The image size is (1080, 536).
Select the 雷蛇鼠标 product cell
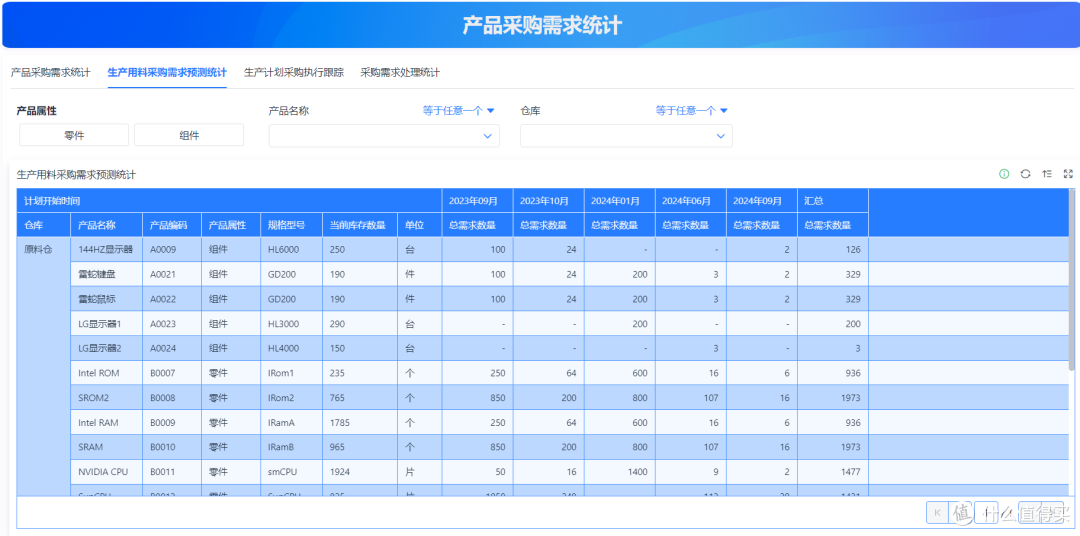[107, 299]
